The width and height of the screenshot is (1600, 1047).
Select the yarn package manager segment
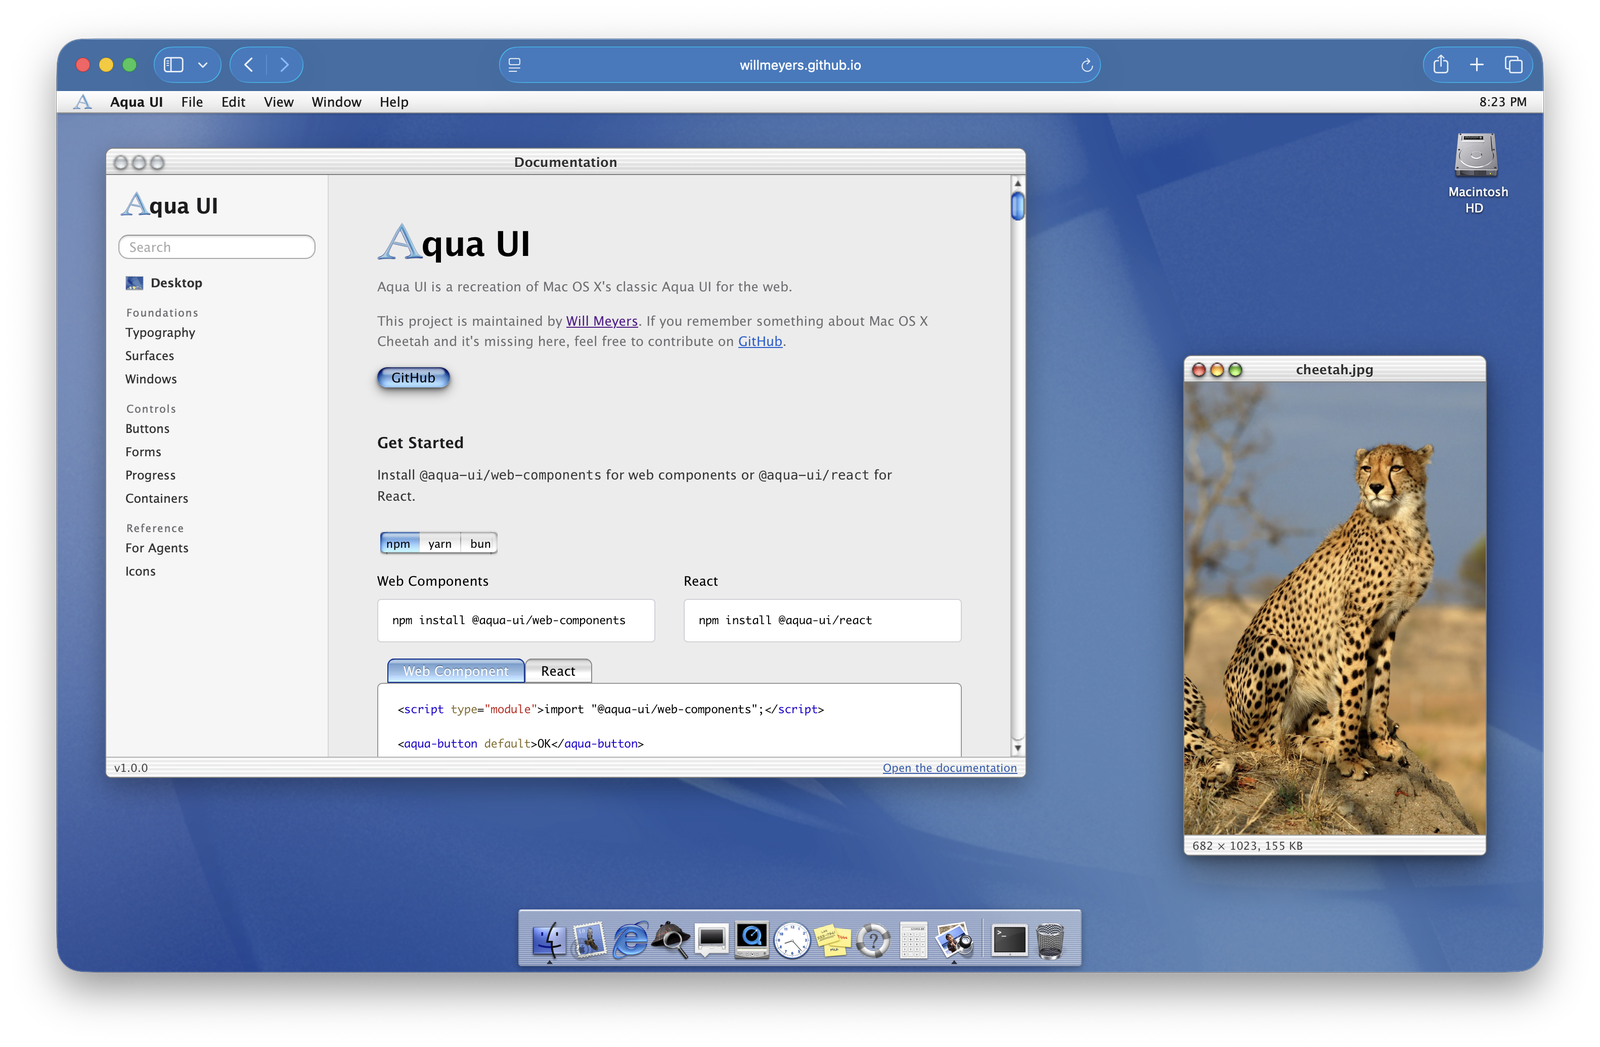coord(440,544)
